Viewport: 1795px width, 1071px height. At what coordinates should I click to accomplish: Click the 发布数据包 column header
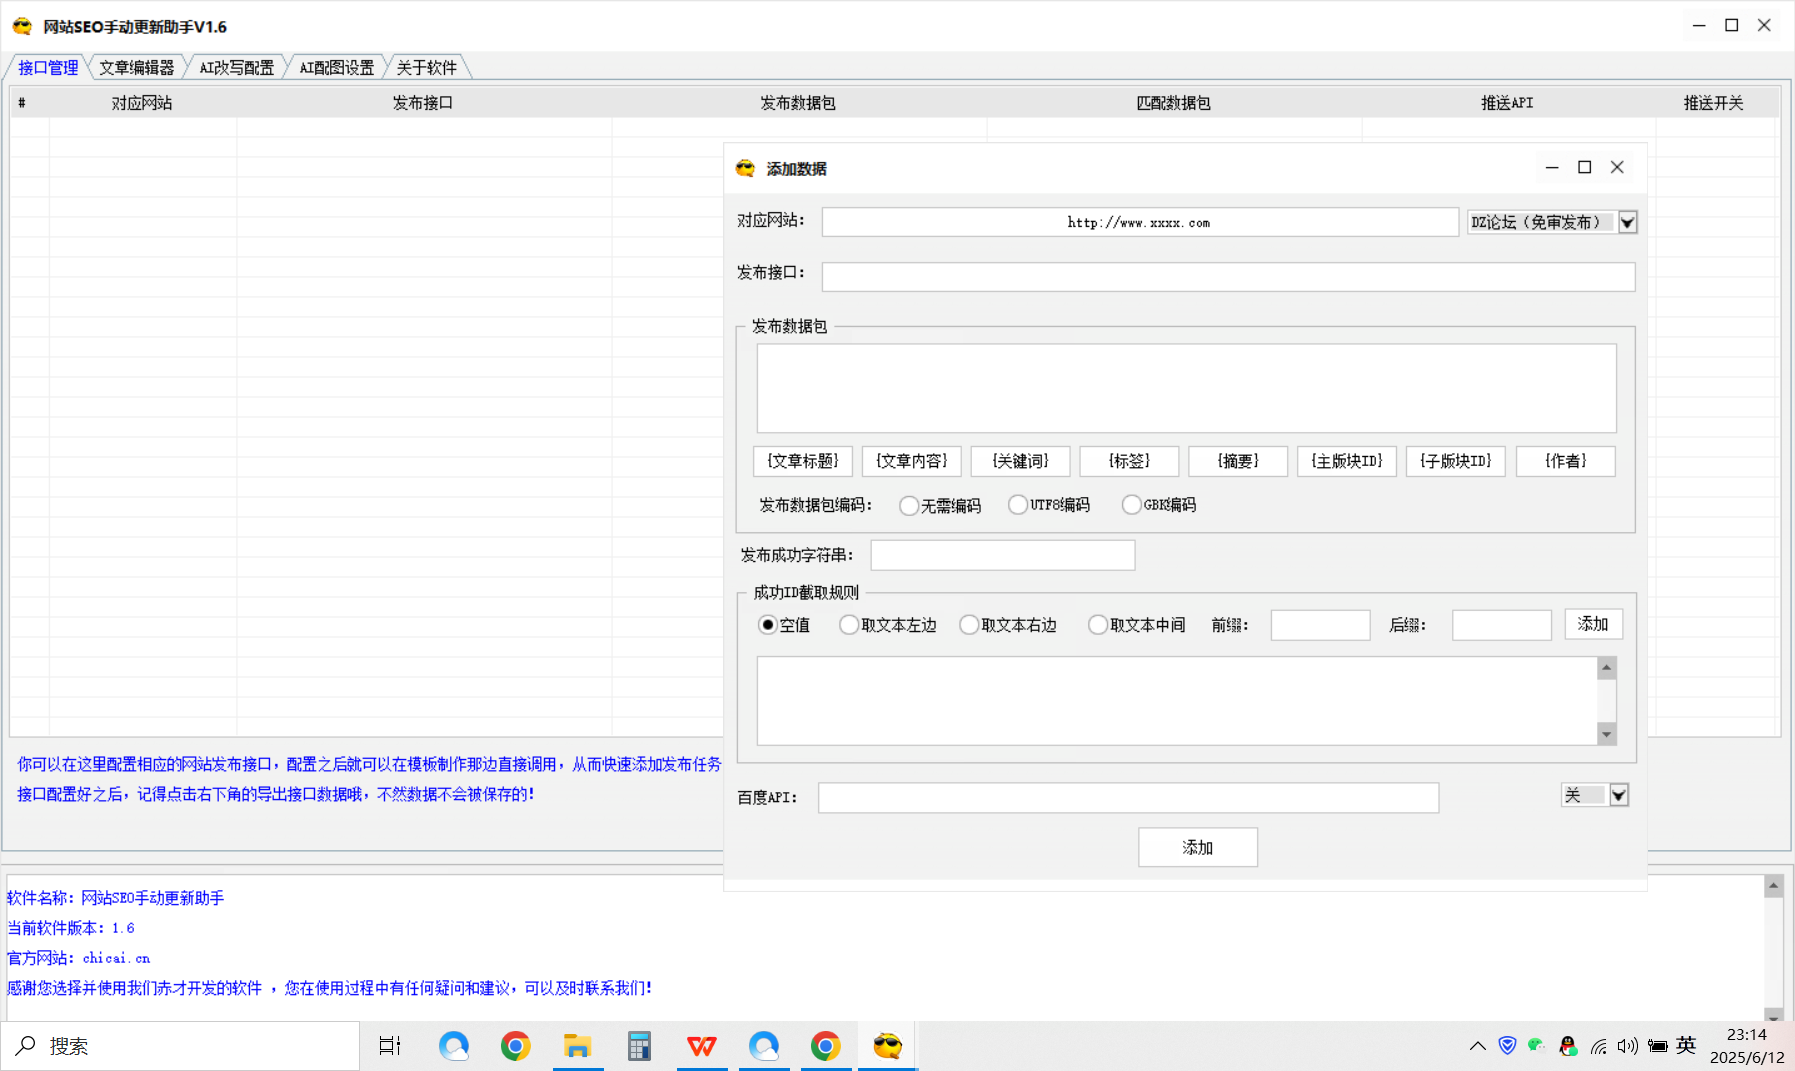pyautogui.click(x=798, y=103)
